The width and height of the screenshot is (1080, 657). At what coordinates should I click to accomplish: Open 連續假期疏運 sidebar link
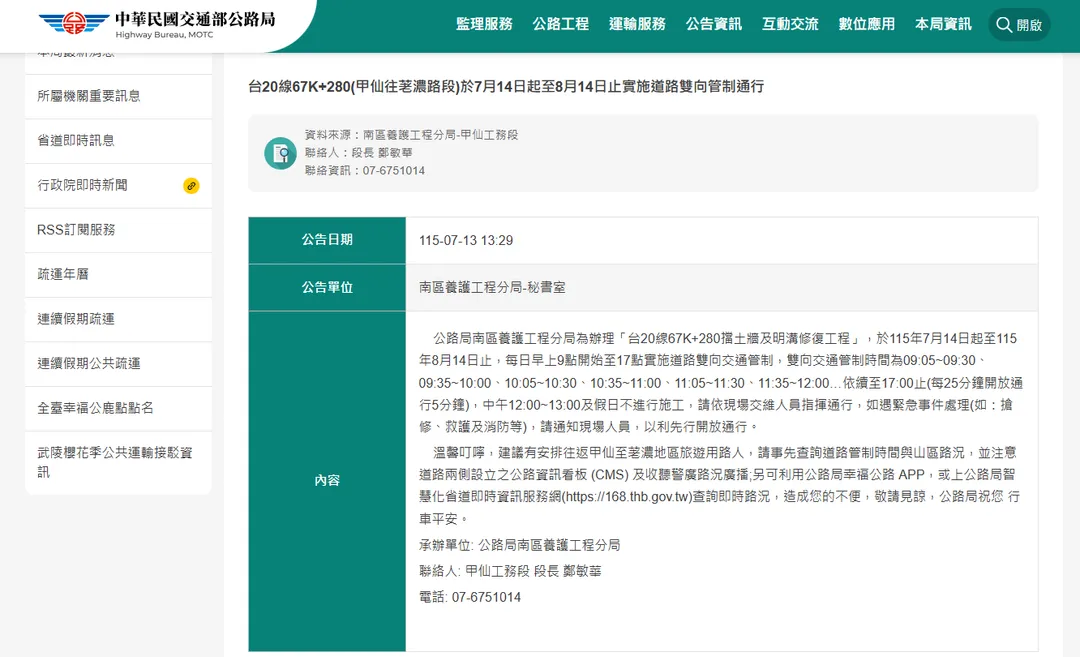tap(118, 319)
